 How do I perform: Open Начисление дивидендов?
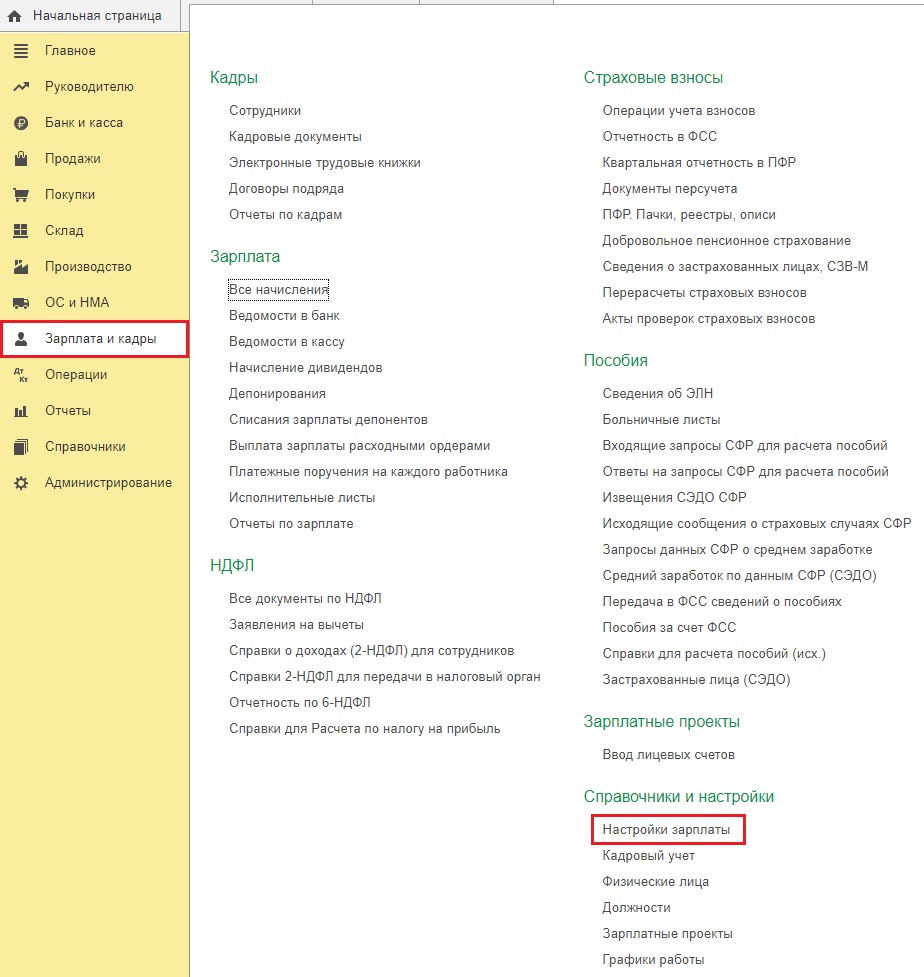click(305, 368)
